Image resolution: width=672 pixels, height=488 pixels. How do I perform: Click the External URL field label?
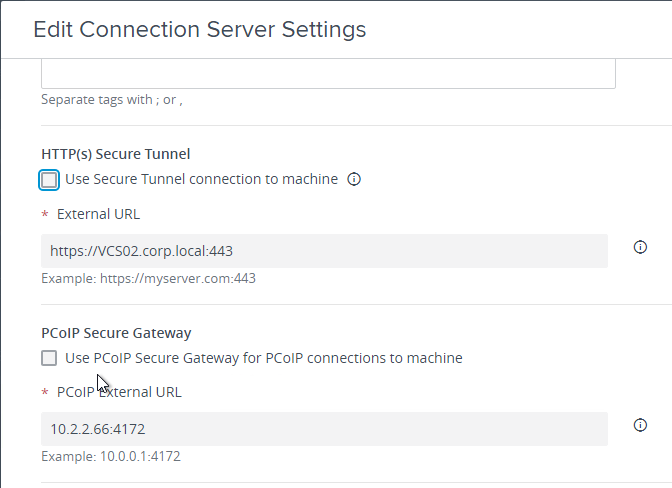tap(98, 214)
